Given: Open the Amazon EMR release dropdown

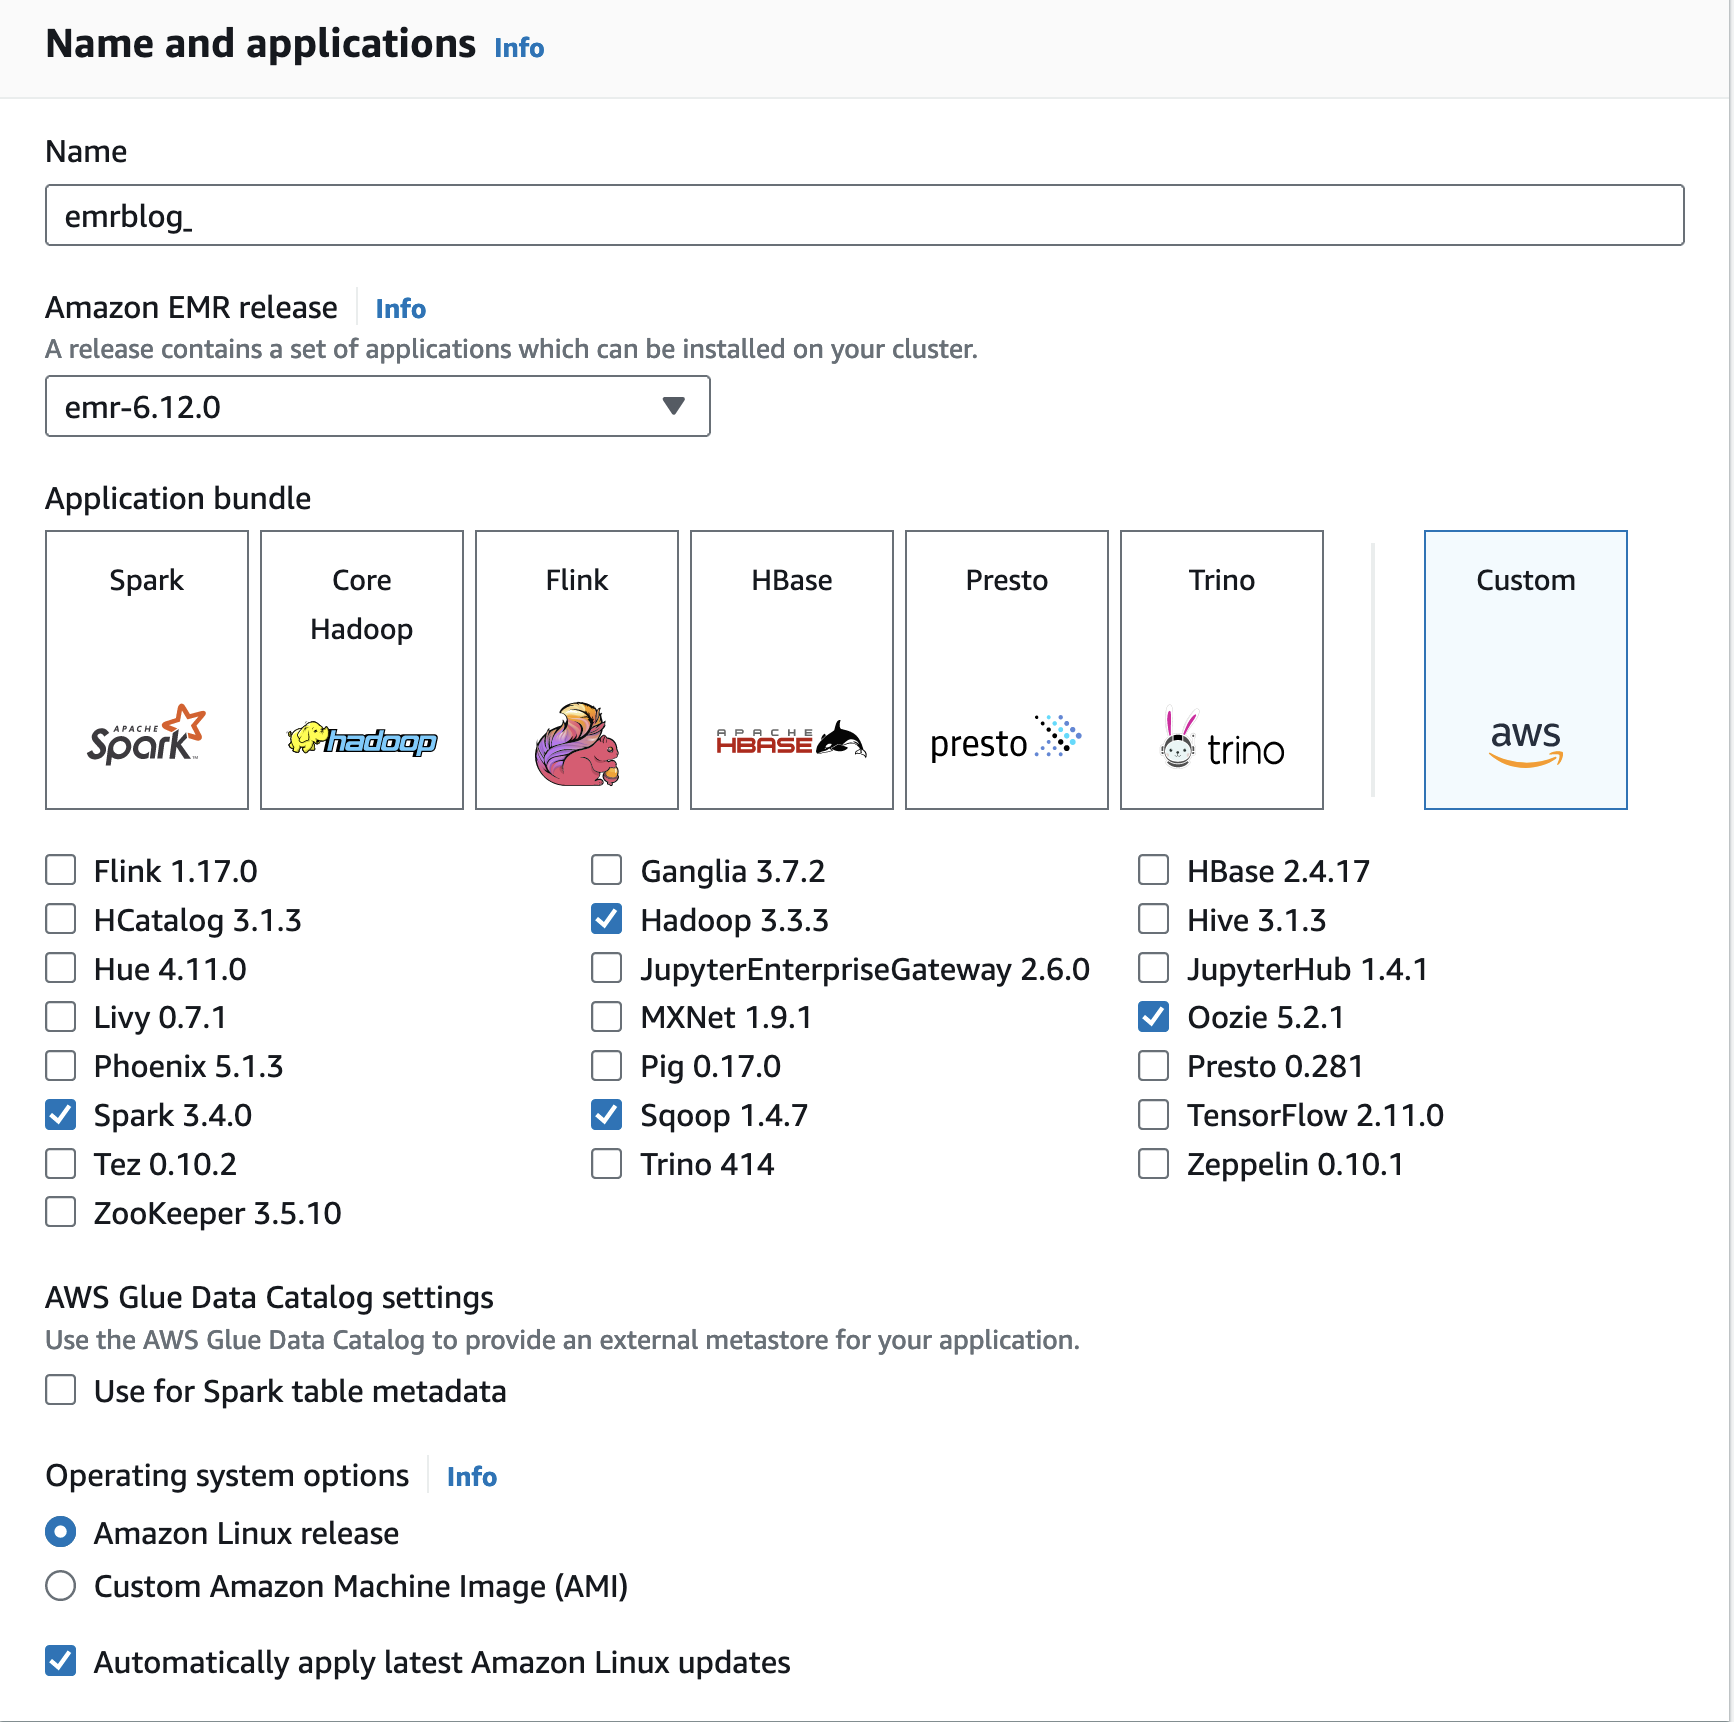Looking at the screenshot, I should pyautogui.click(x=378, y=406).
